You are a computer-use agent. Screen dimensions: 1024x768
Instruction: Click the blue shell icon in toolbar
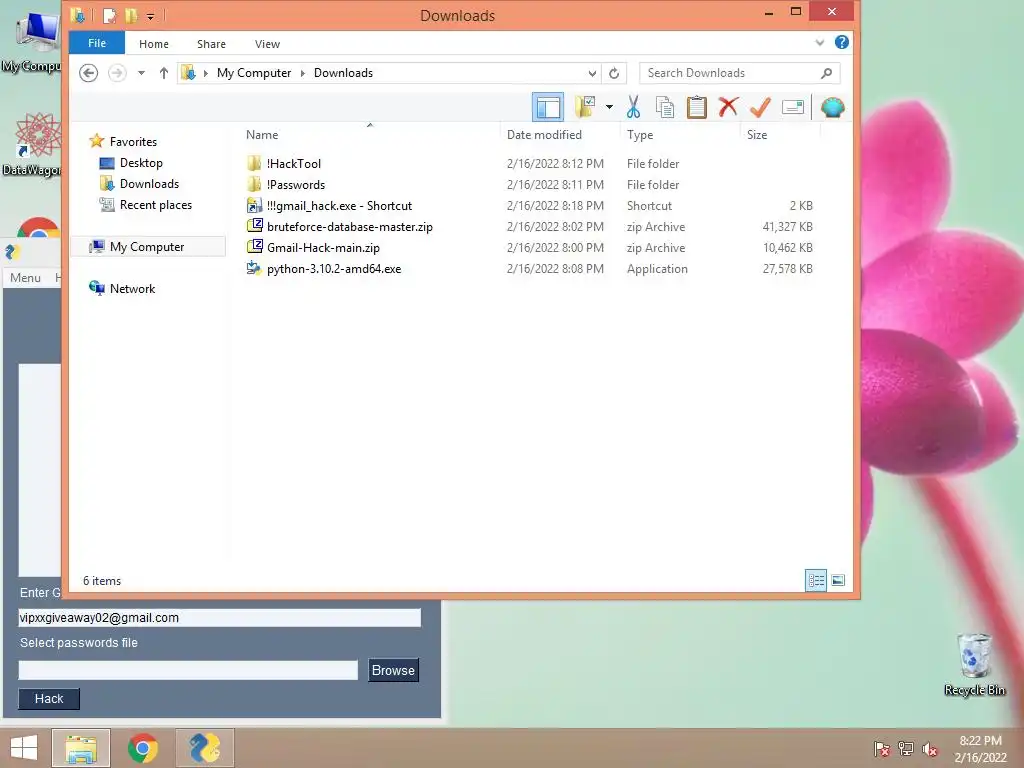(x=833, y=107)
